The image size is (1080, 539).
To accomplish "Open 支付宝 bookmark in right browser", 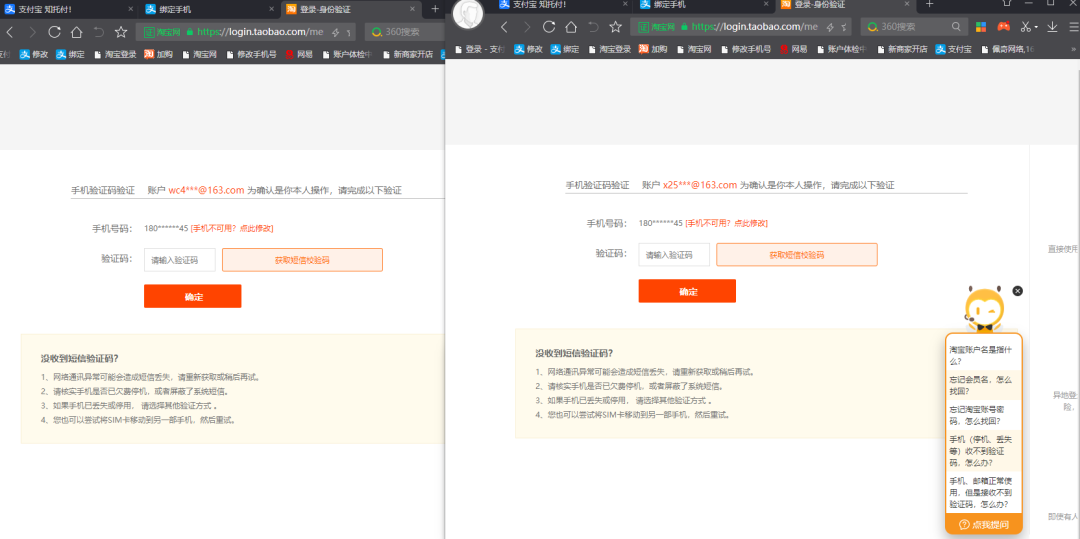I will pyautogui.click(x=954, y=50).
